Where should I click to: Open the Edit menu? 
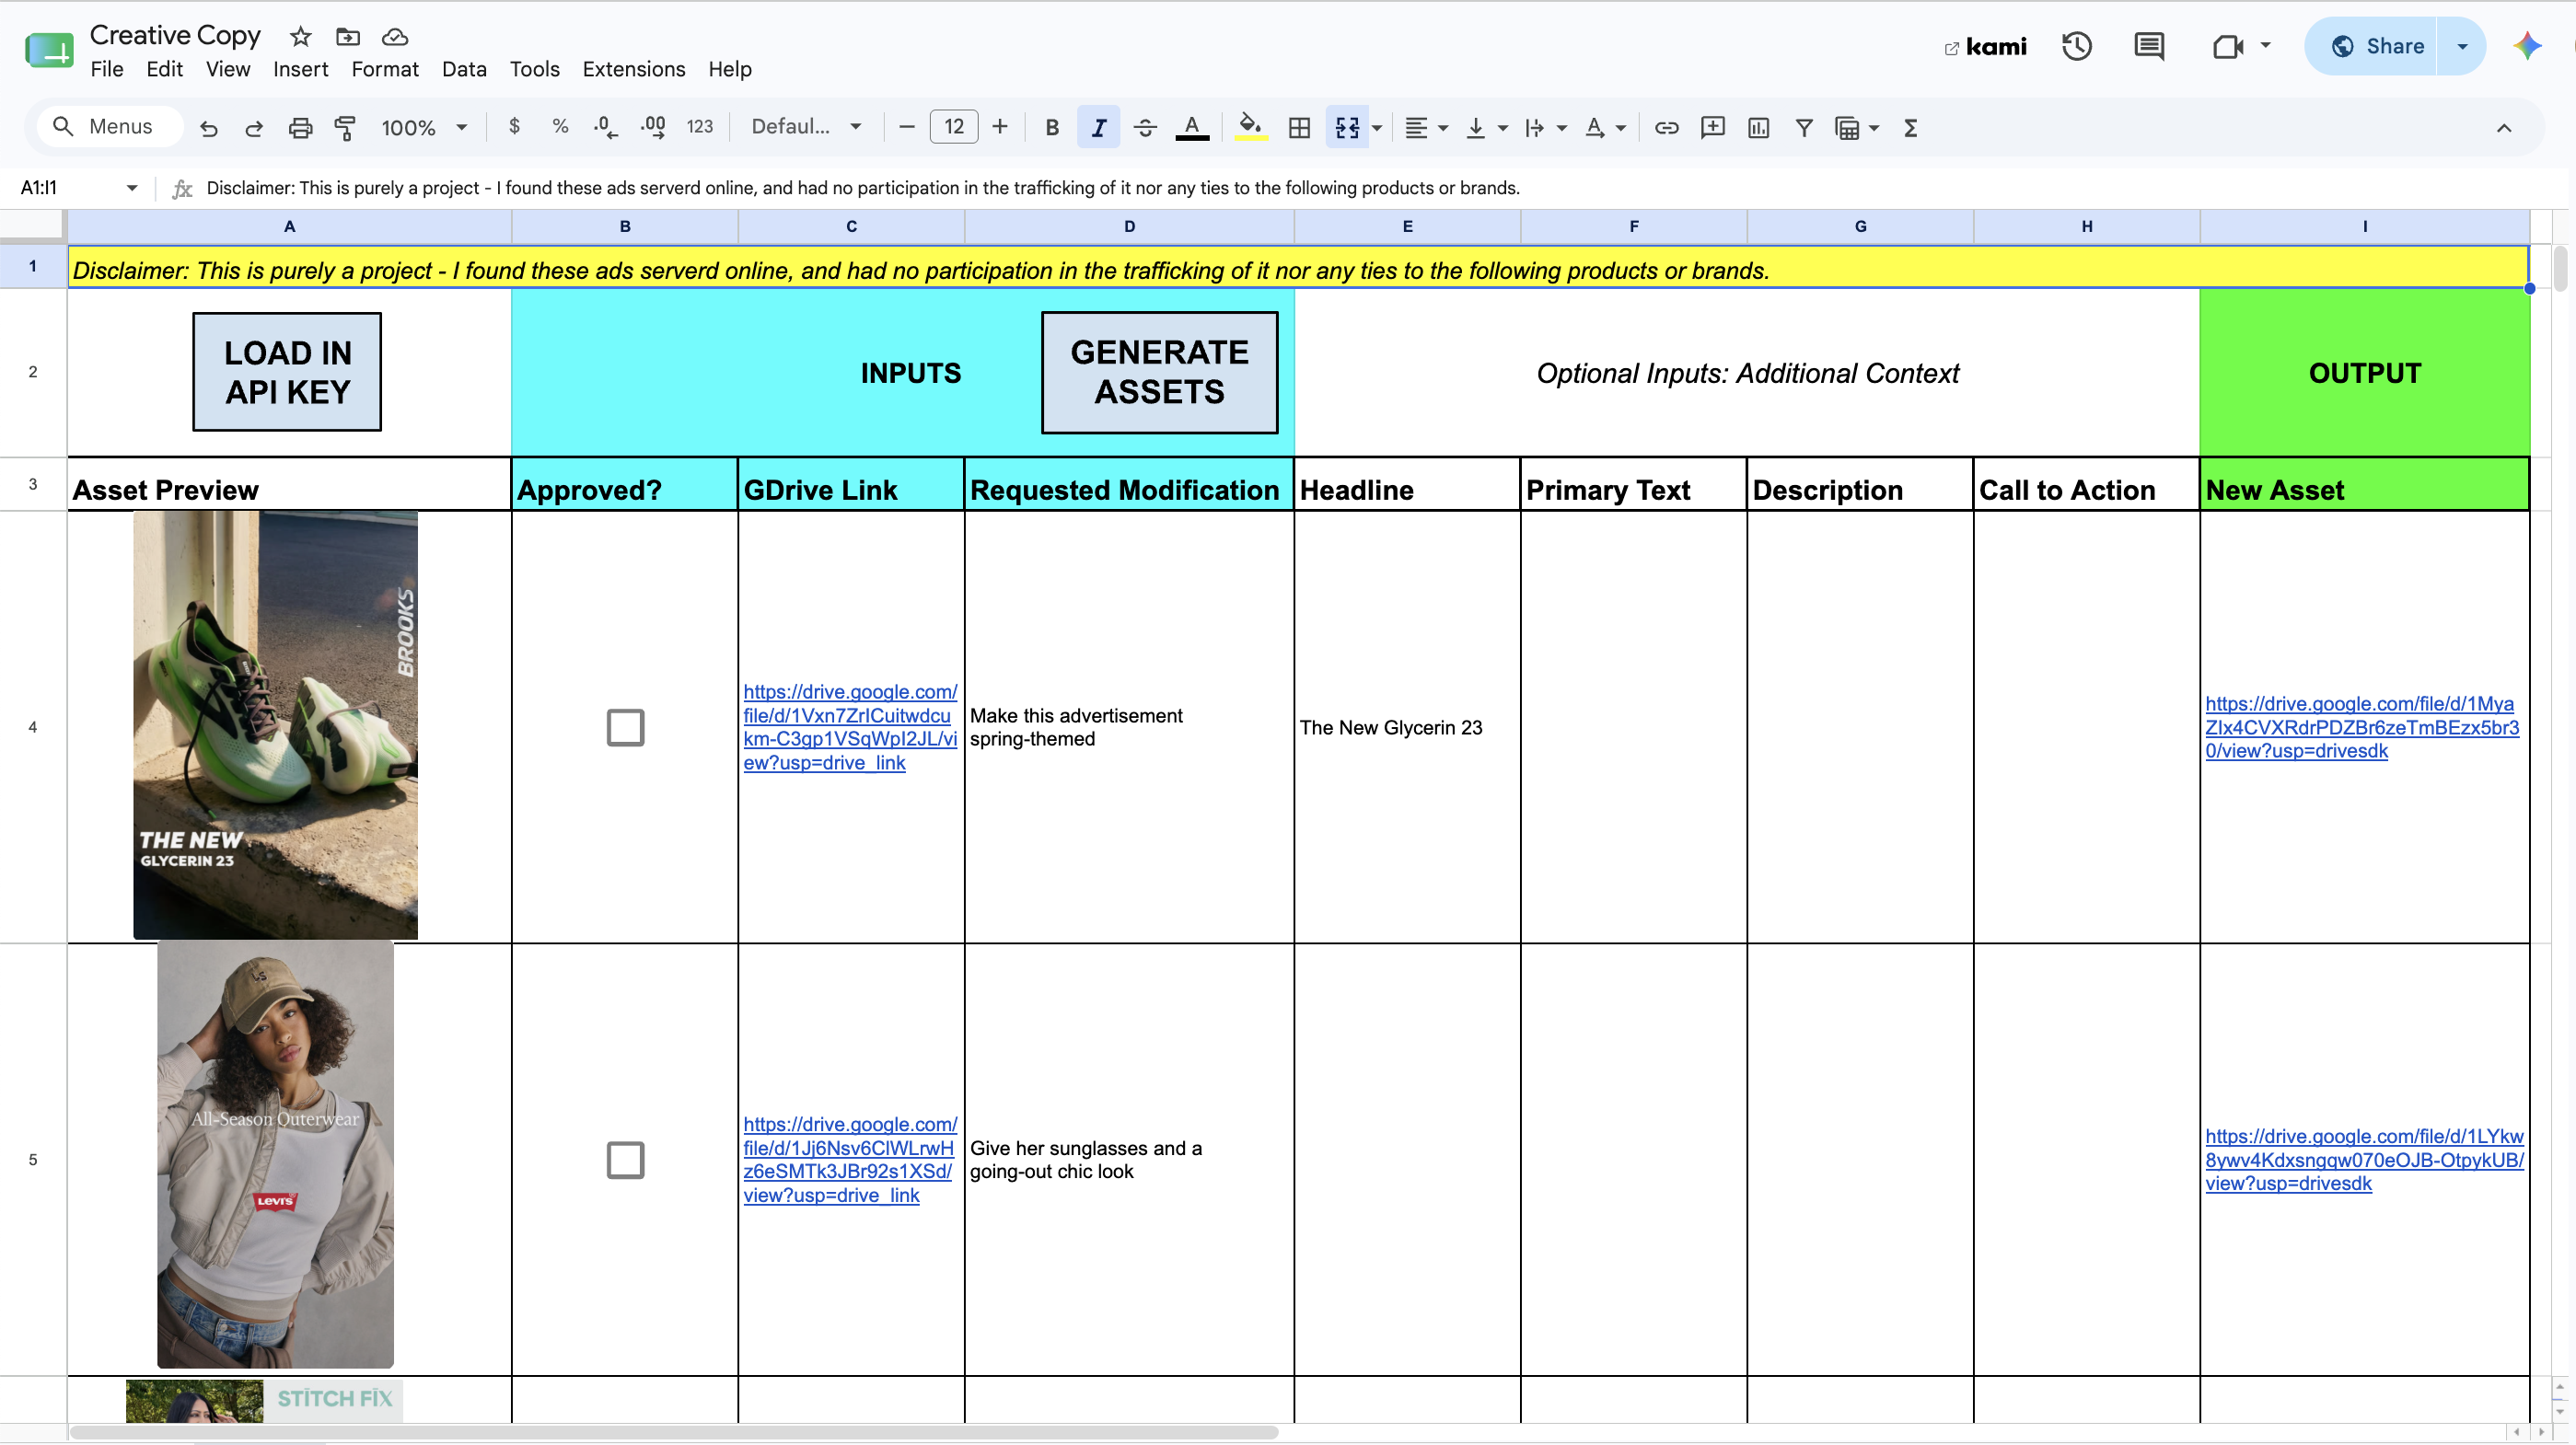coord(164,69)
